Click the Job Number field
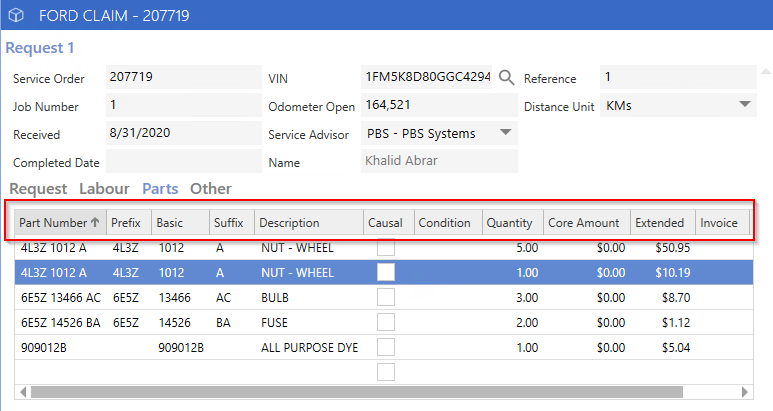This screenshot has height=411, width=773. [183, 105]
